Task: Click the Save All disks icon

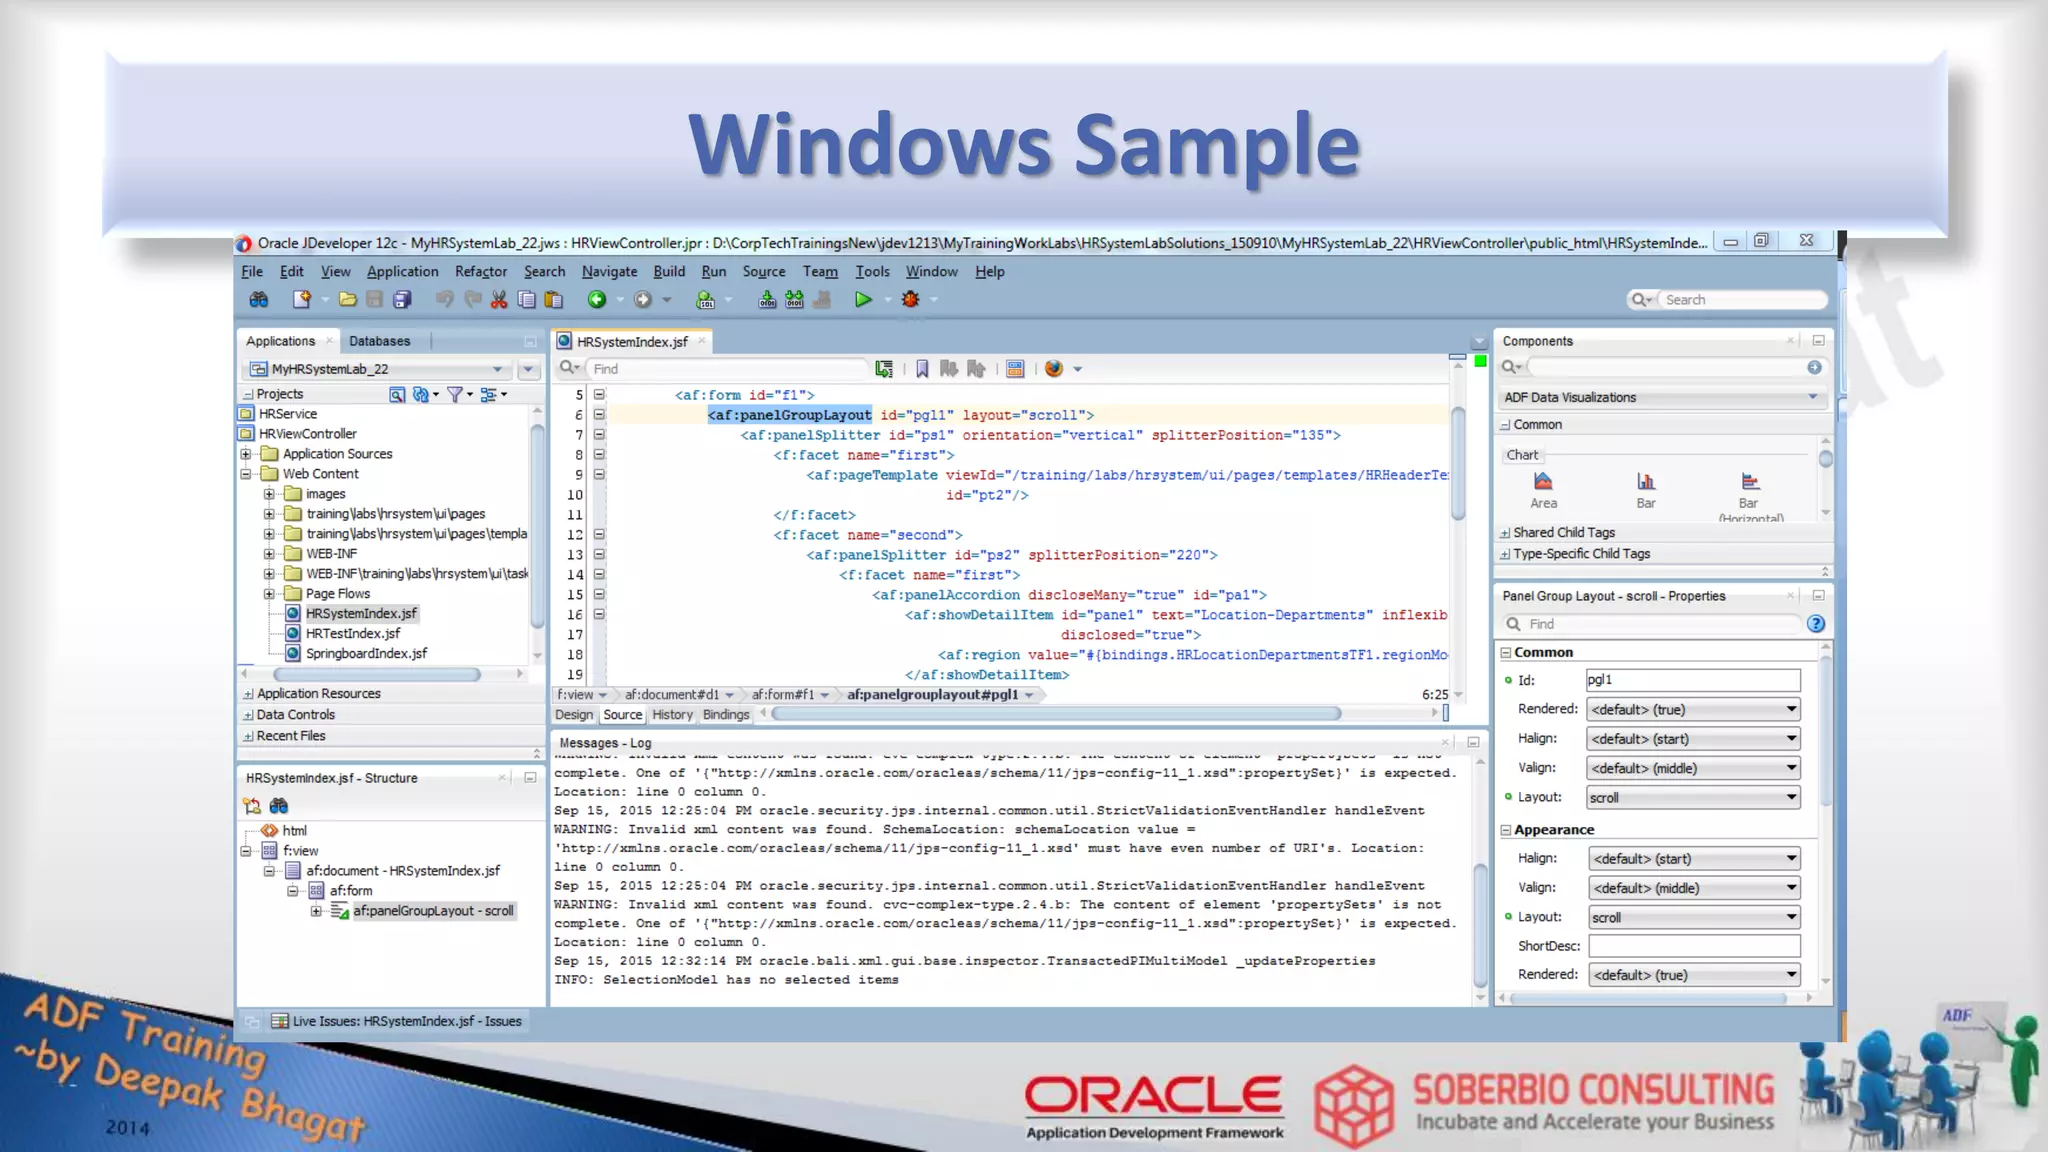Action: tap(402, 299)
